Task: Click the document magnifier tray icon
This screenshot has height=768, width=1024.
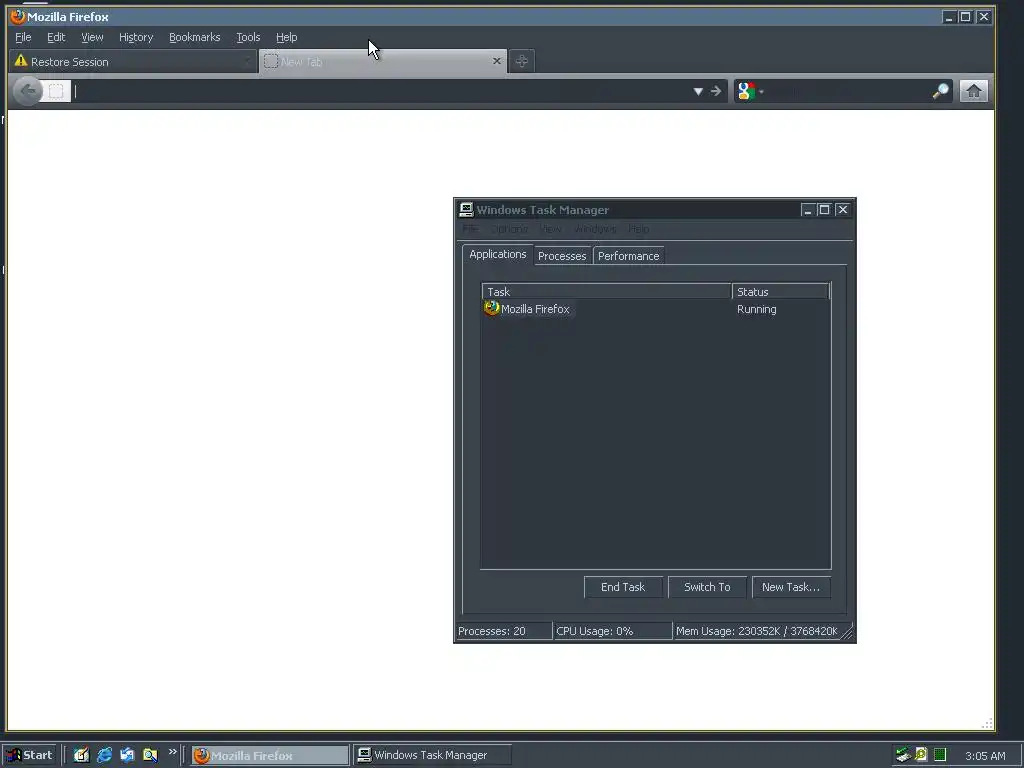Action: pos(921,755)
